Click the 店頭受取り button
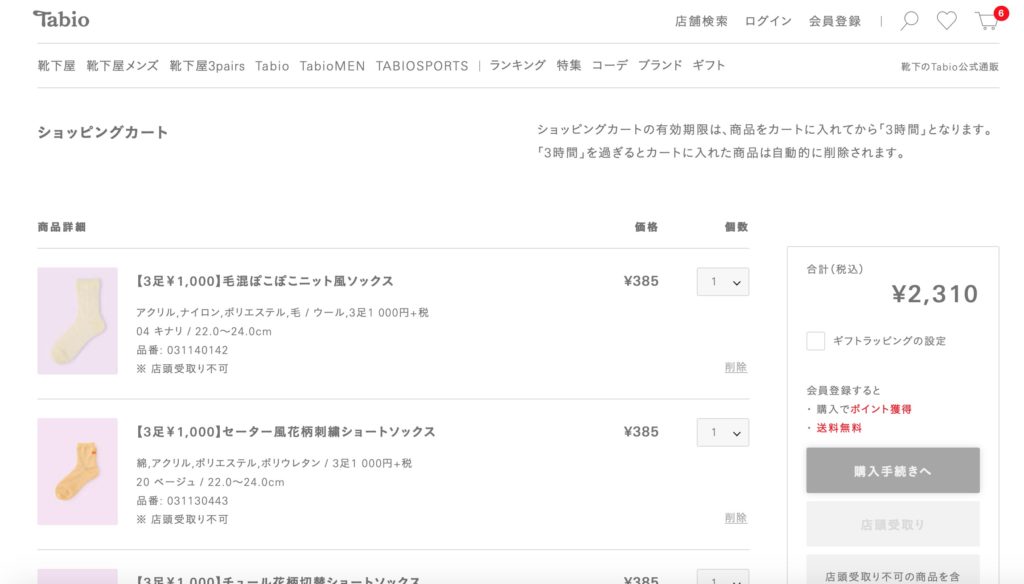 [893, 524]
